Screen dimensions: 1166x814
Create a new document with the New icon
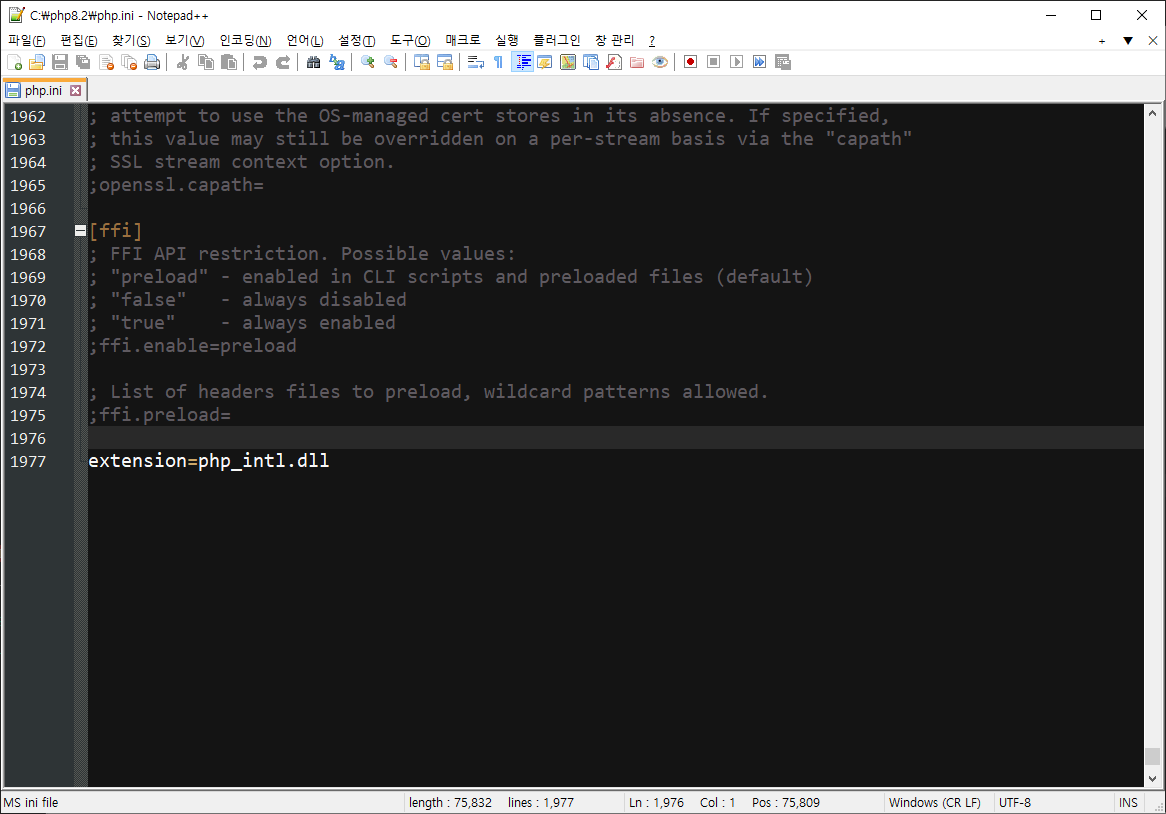[14, 62]
